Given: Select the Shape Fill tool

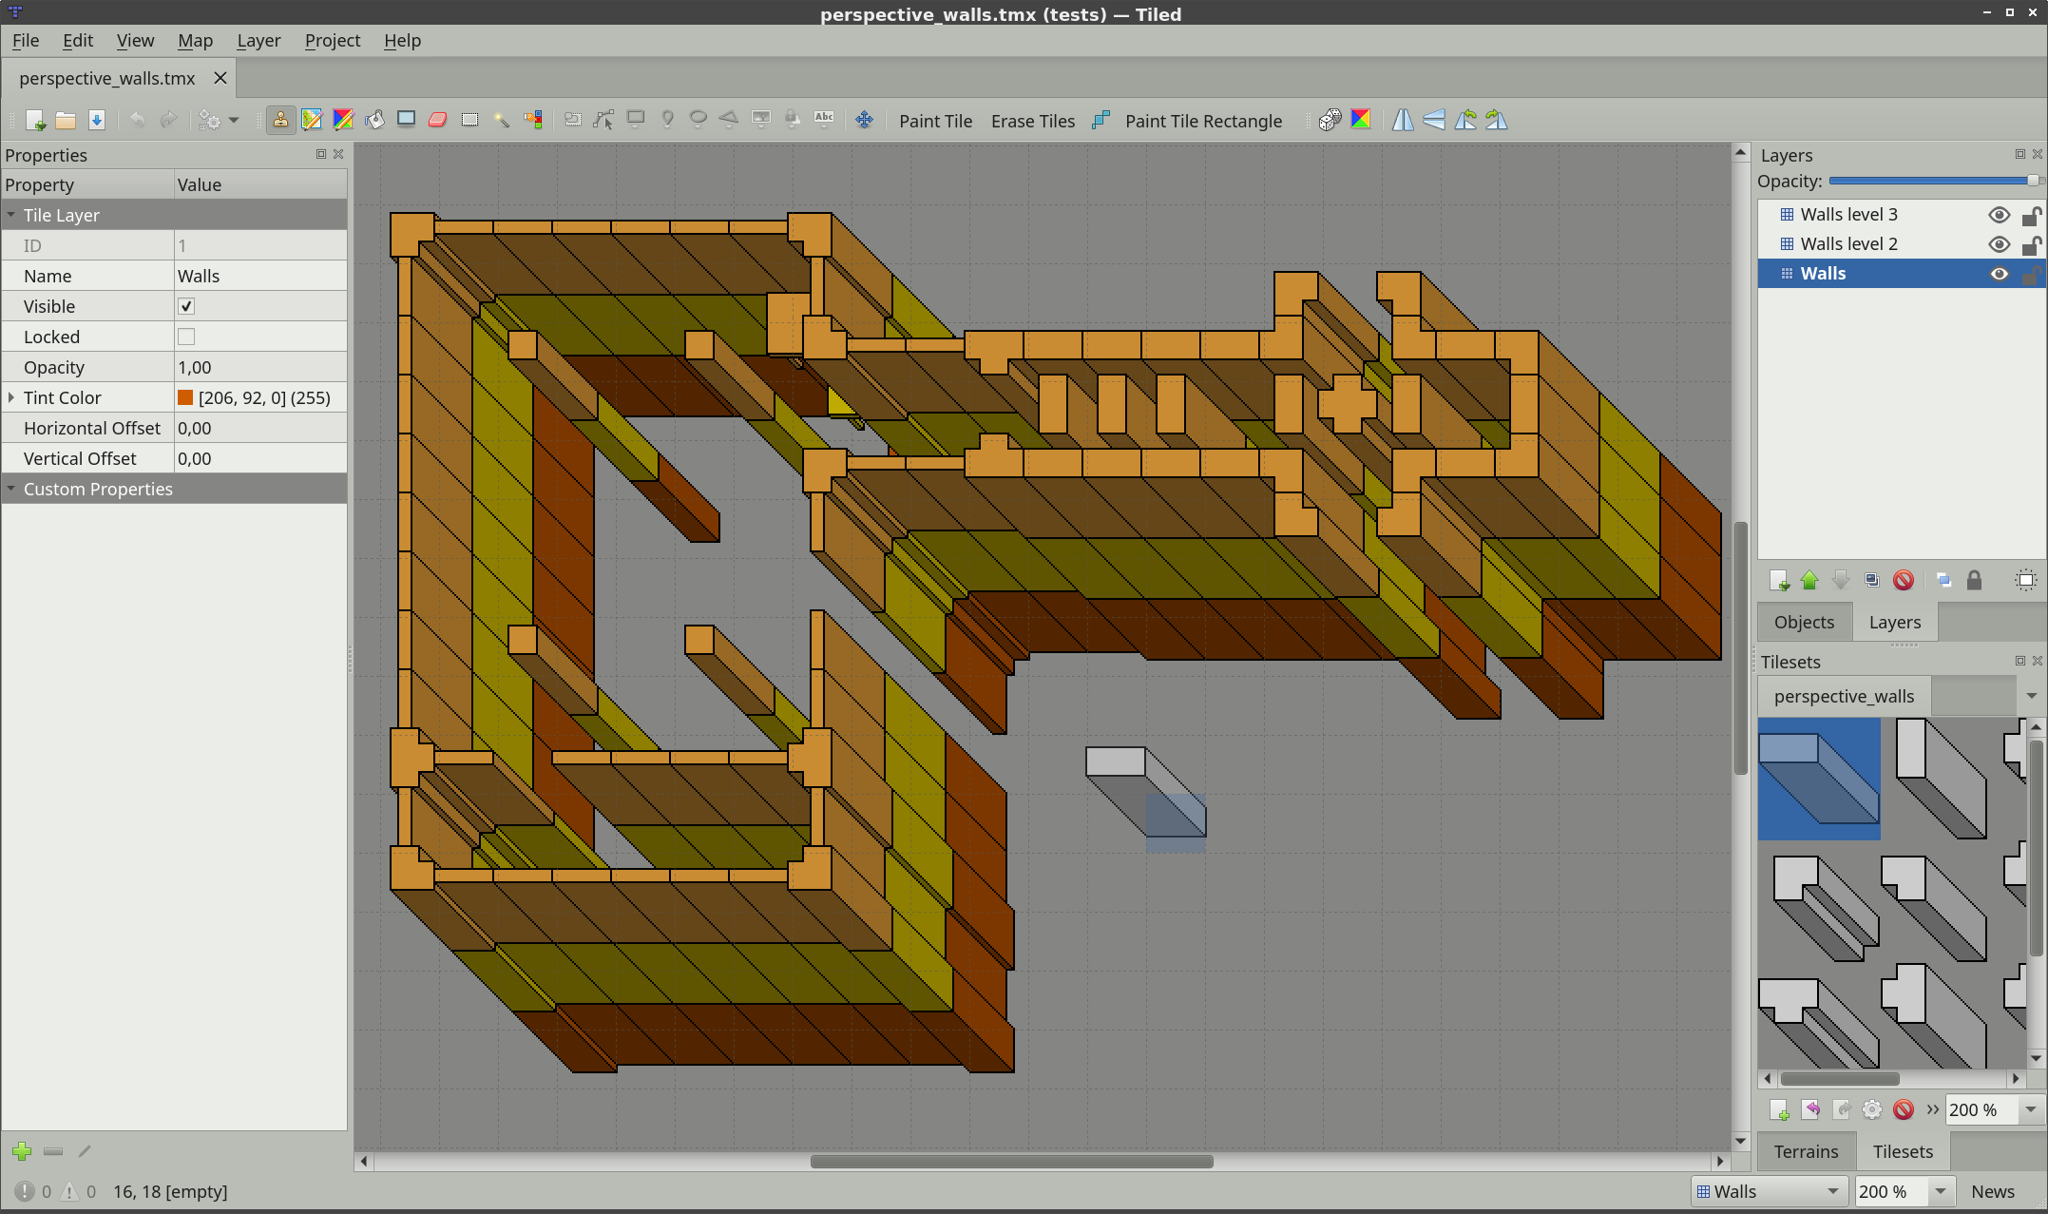Looking at the screenshot, I should (x=406, y=120).
